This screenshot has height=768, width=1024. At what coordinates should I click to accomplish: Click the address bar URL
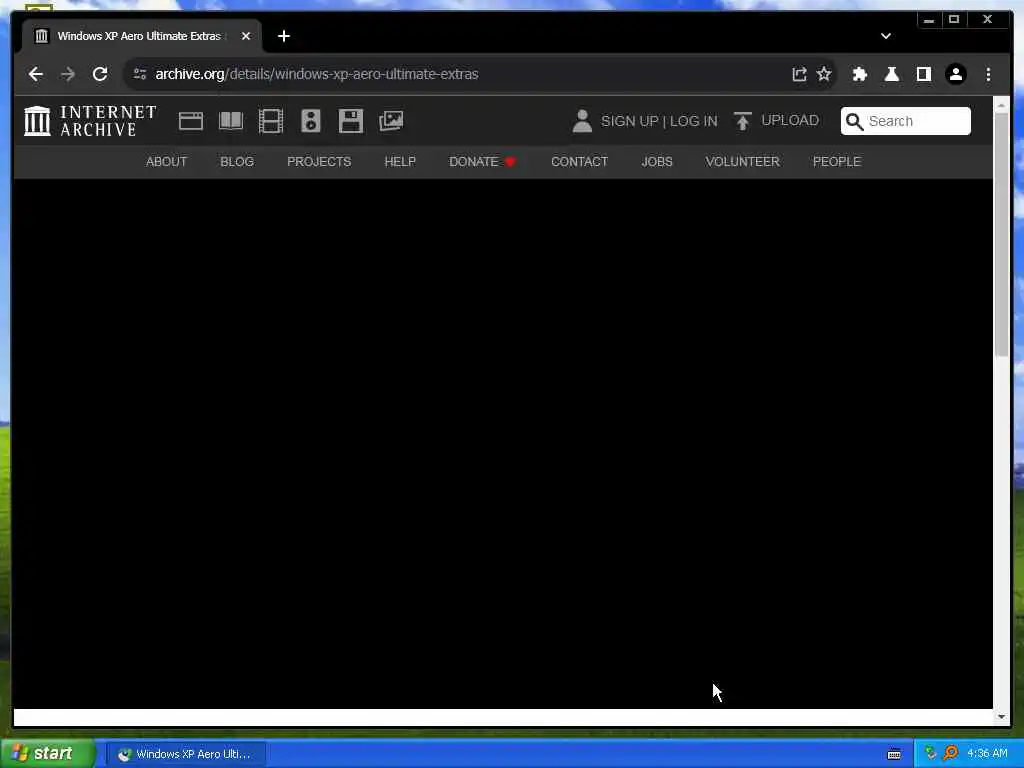tap(317, 74)
